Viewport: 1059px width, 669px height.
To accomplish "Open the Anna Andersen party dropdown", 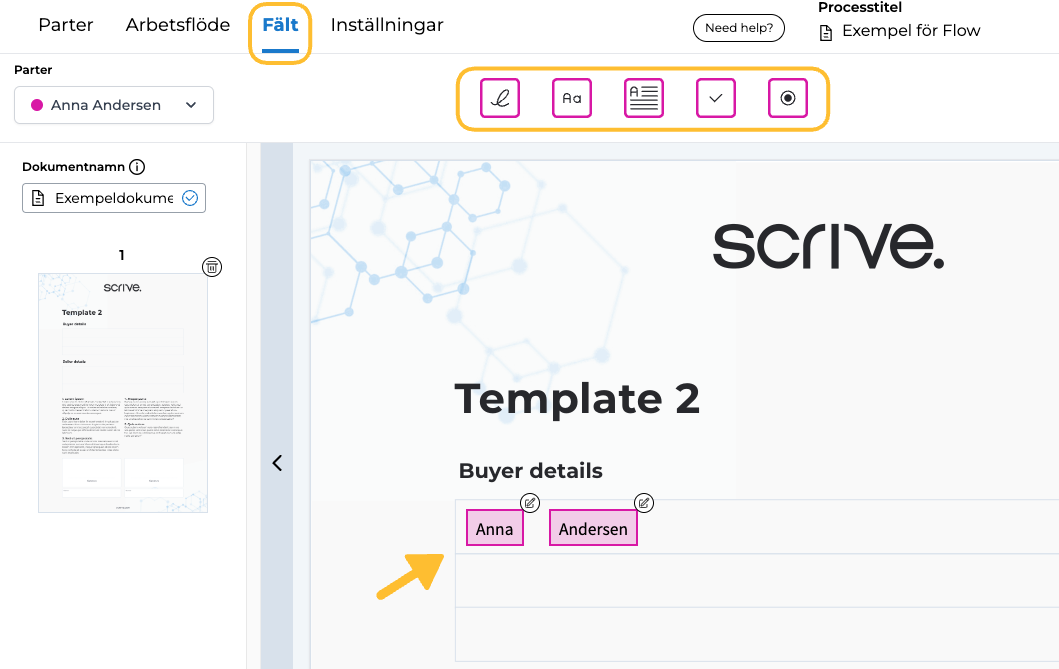I will (114, 105).
